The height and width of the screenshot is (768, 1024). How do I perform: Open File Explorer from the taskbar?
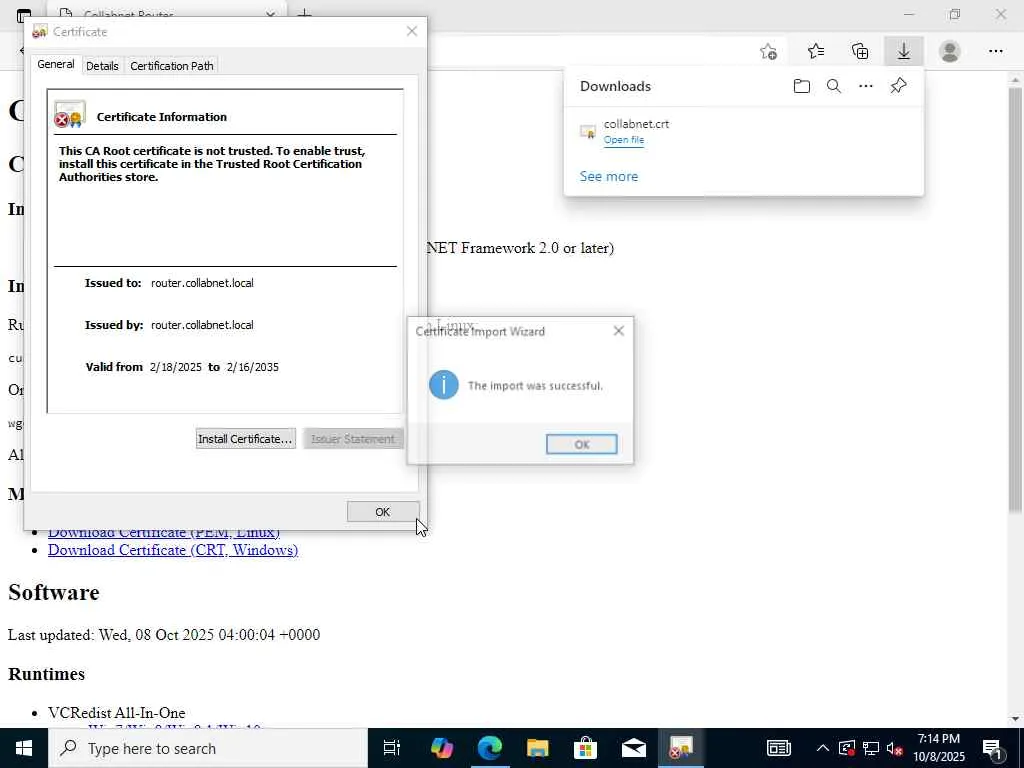click(537, 748)
